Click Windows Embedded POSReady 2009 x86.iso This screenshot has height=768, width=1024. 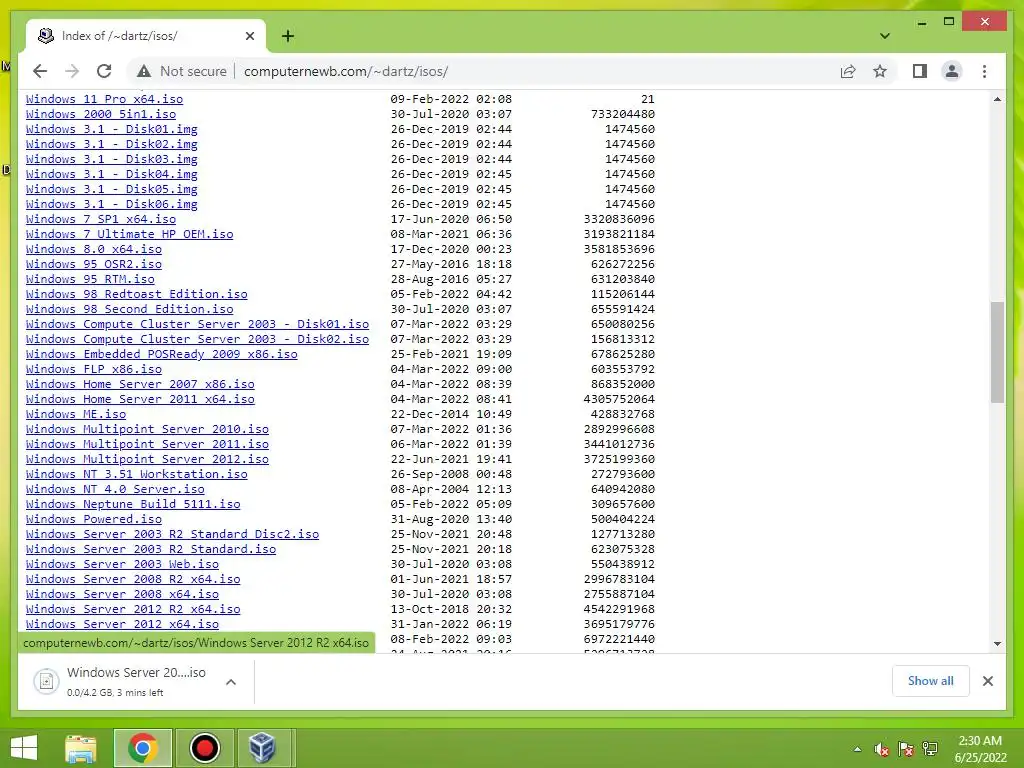[x=161, y=355]
